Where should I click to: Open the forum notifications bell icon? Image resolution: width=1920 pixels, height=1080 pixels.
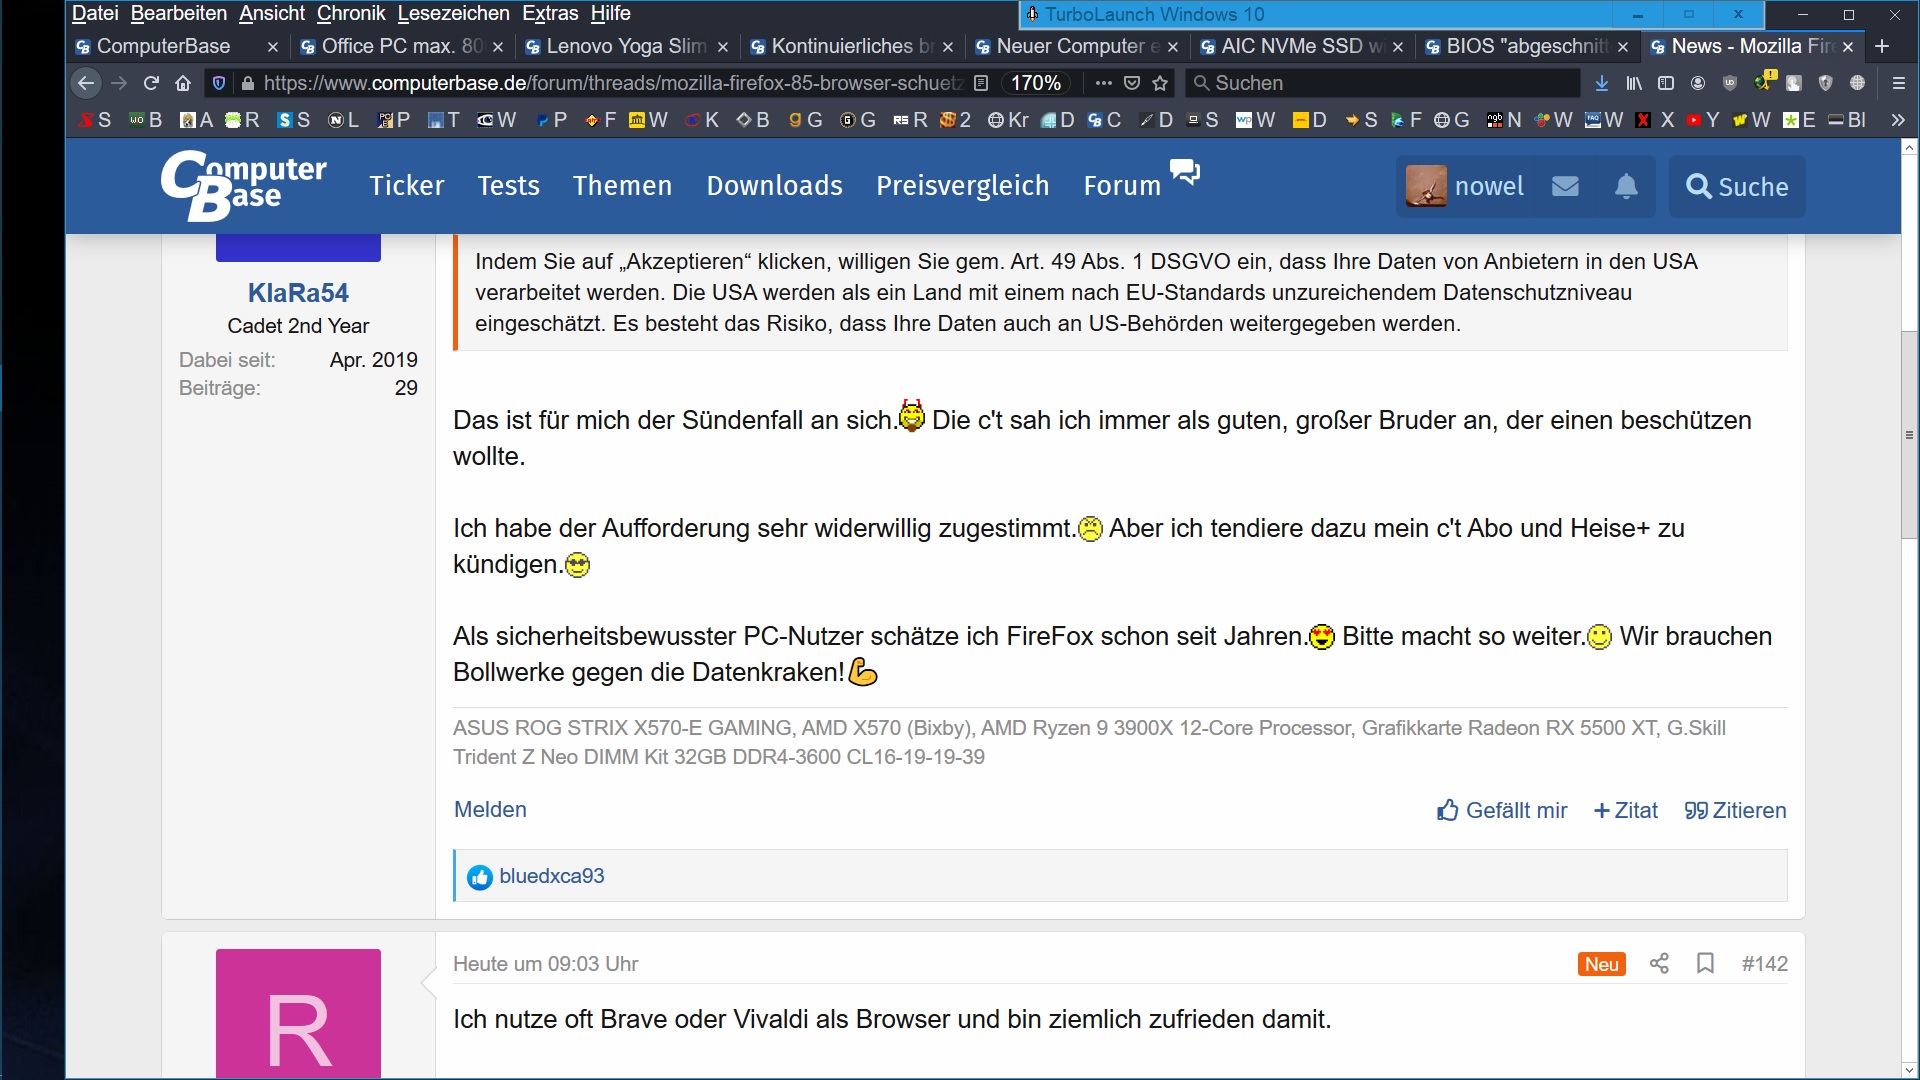tap(1627, 186)
